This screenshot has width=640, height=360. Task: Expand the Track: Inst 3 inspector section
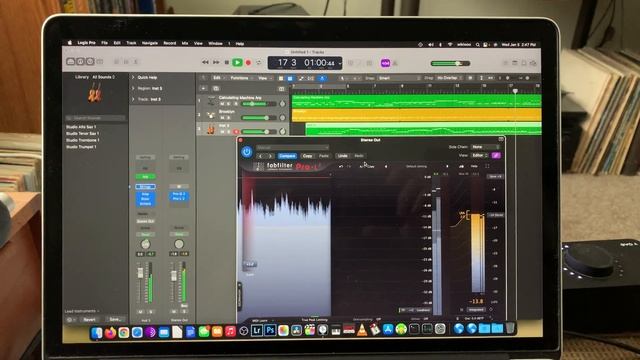click(133, 99)
